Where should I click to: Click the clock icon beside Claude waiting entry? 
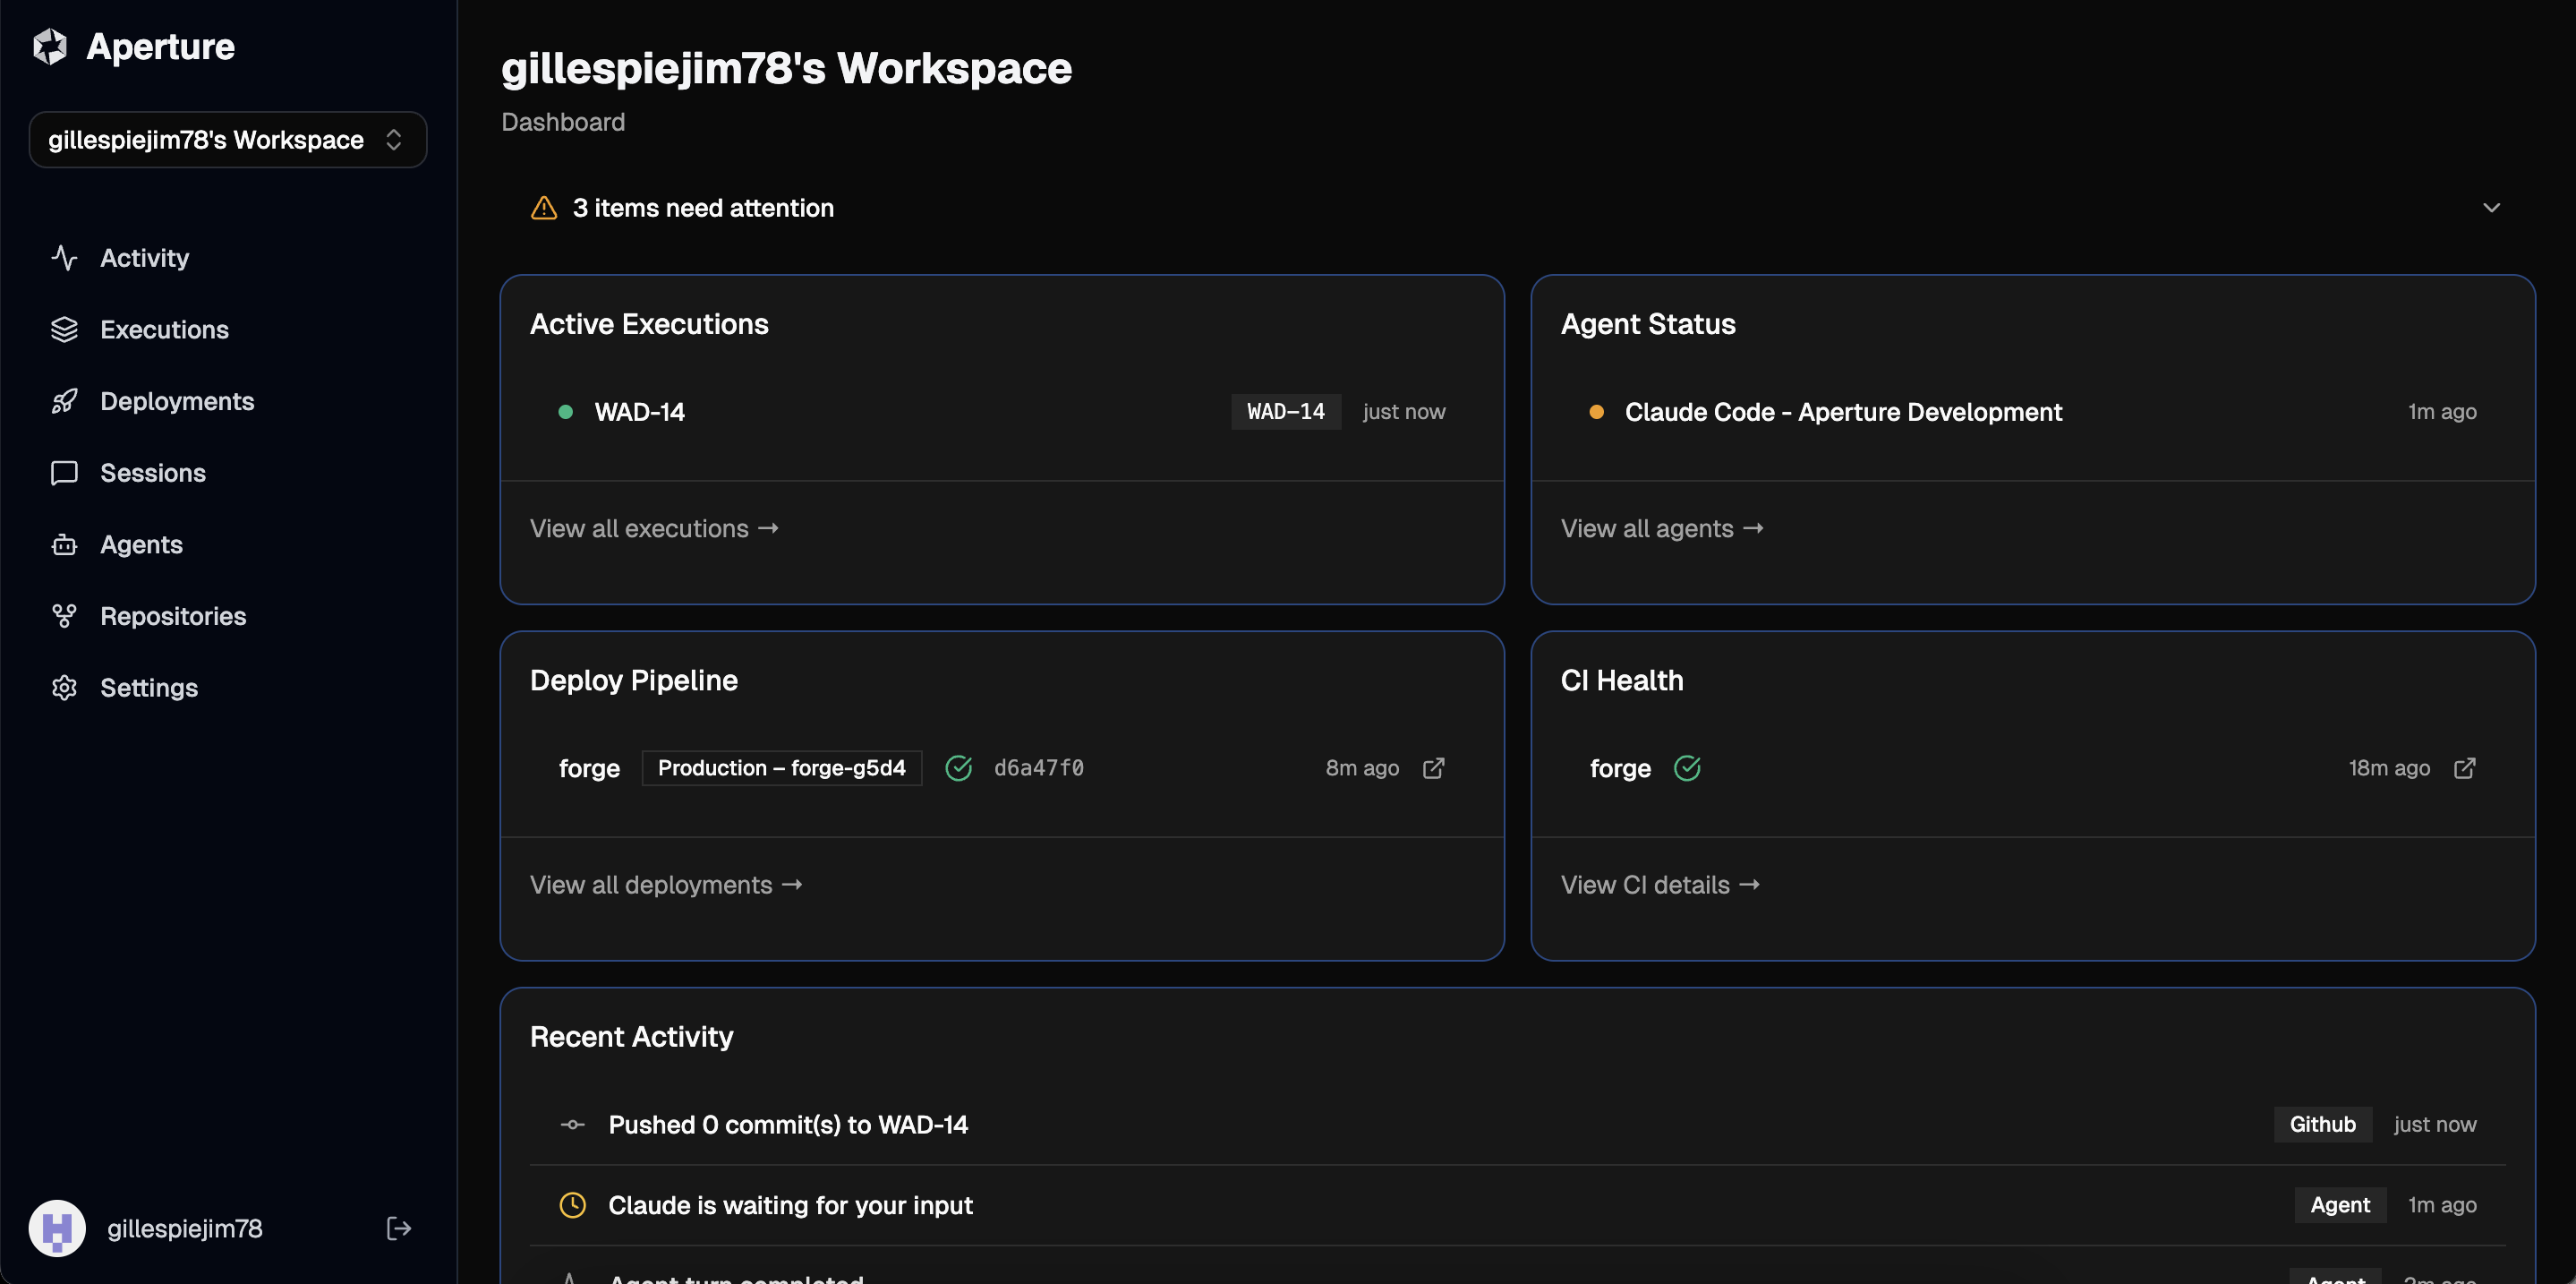point(573,1206)
